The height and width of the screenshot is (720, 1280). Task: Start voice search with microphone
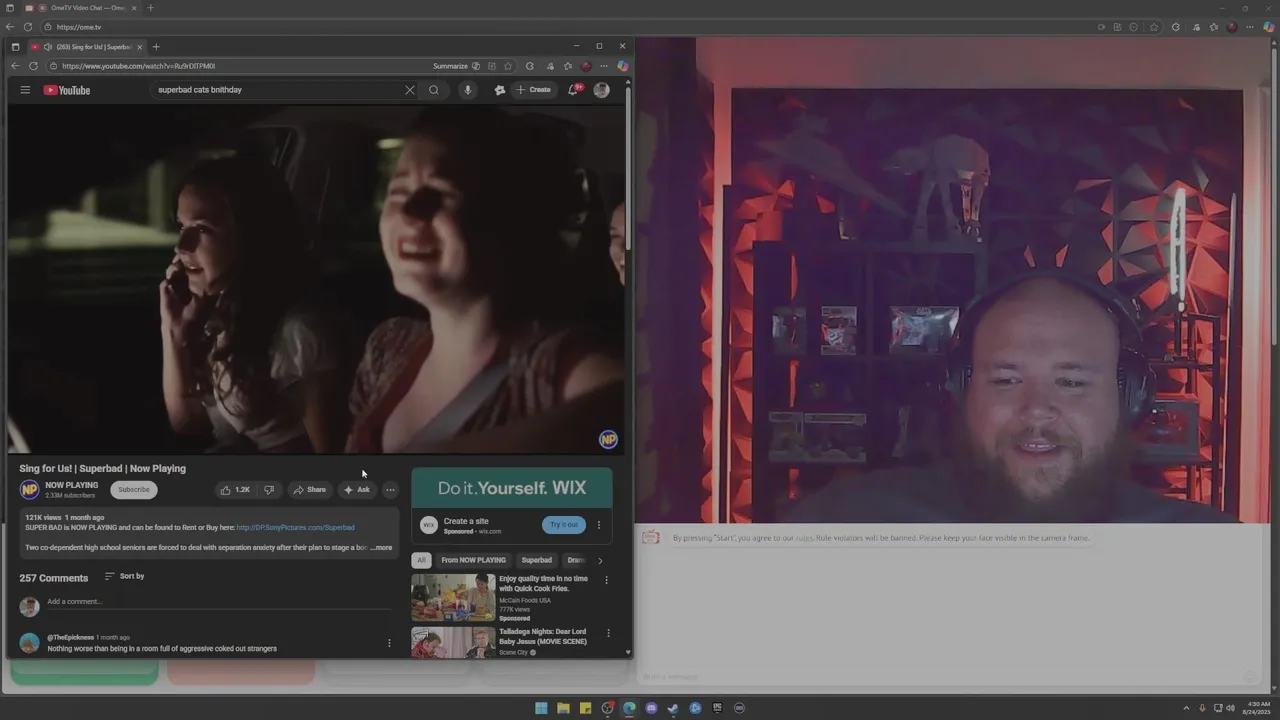click(x=467, y=90)
